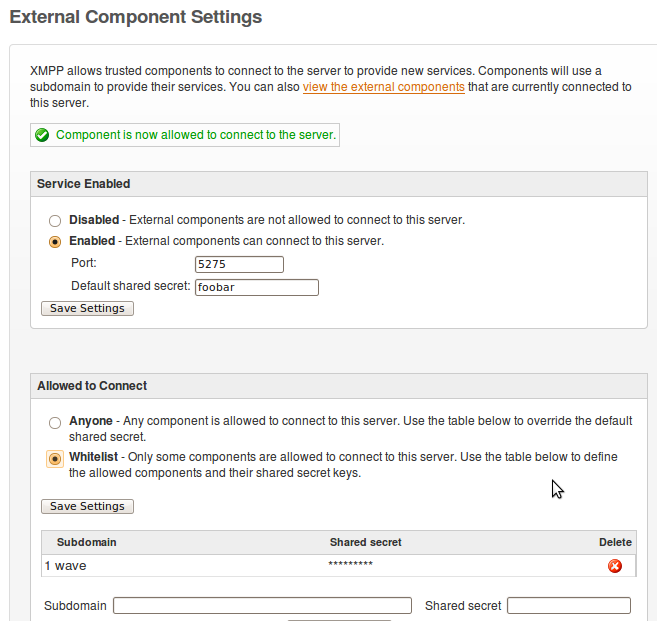657x621 pixels.
Task: Select the Enabled radio option
Action: click(x=54, y=242)
